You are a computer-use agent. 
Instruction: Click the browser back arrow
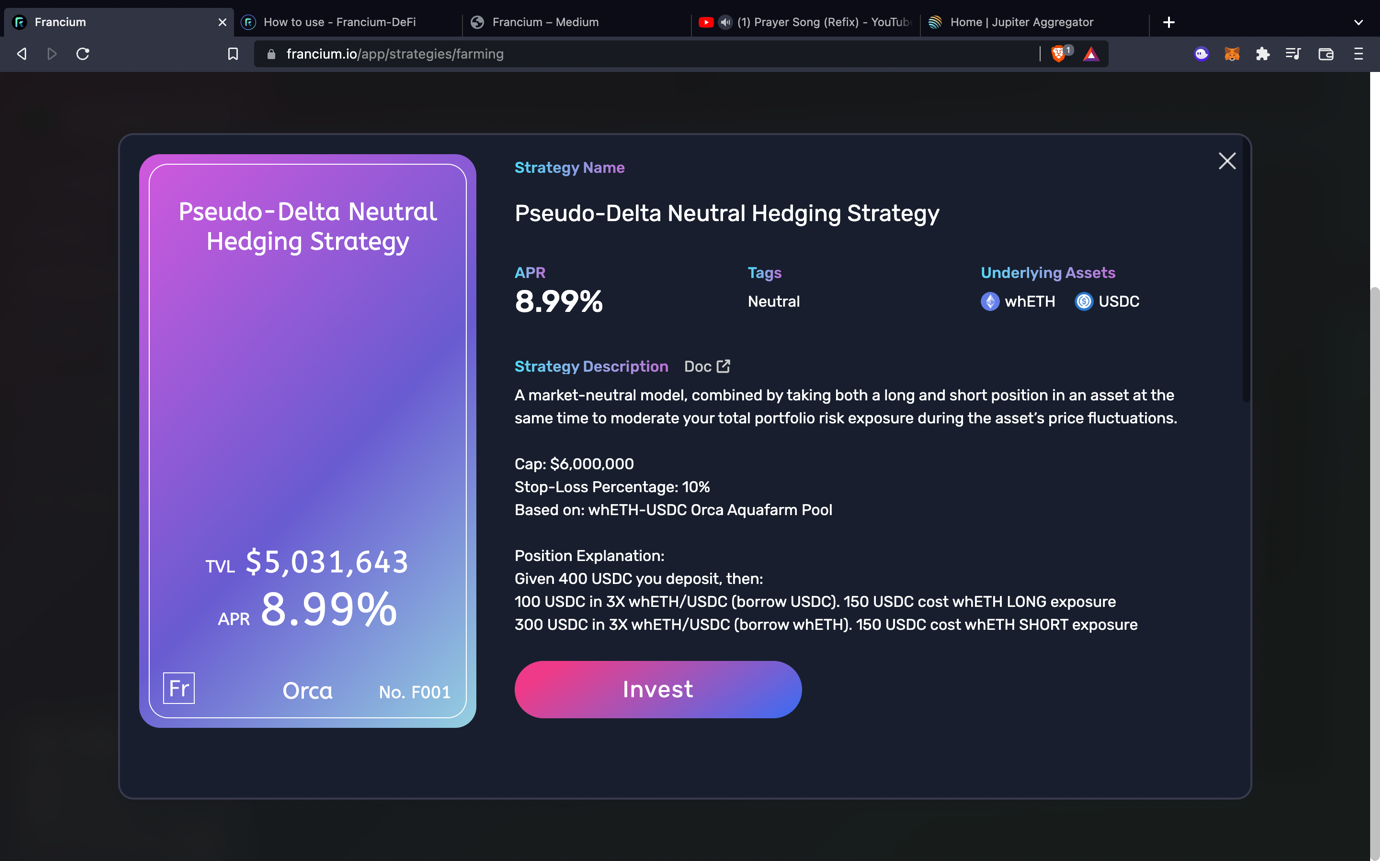(x=22, y=54)
